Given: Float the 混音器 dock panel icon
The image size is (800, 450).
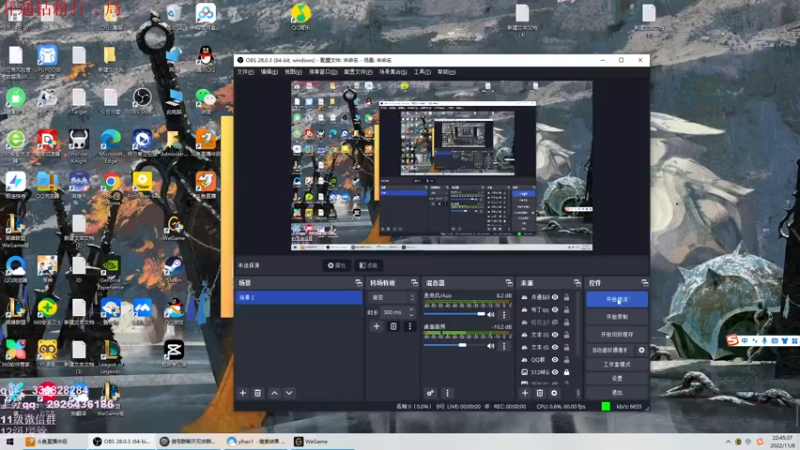Looking at the screenshot, I should (509, 283).
